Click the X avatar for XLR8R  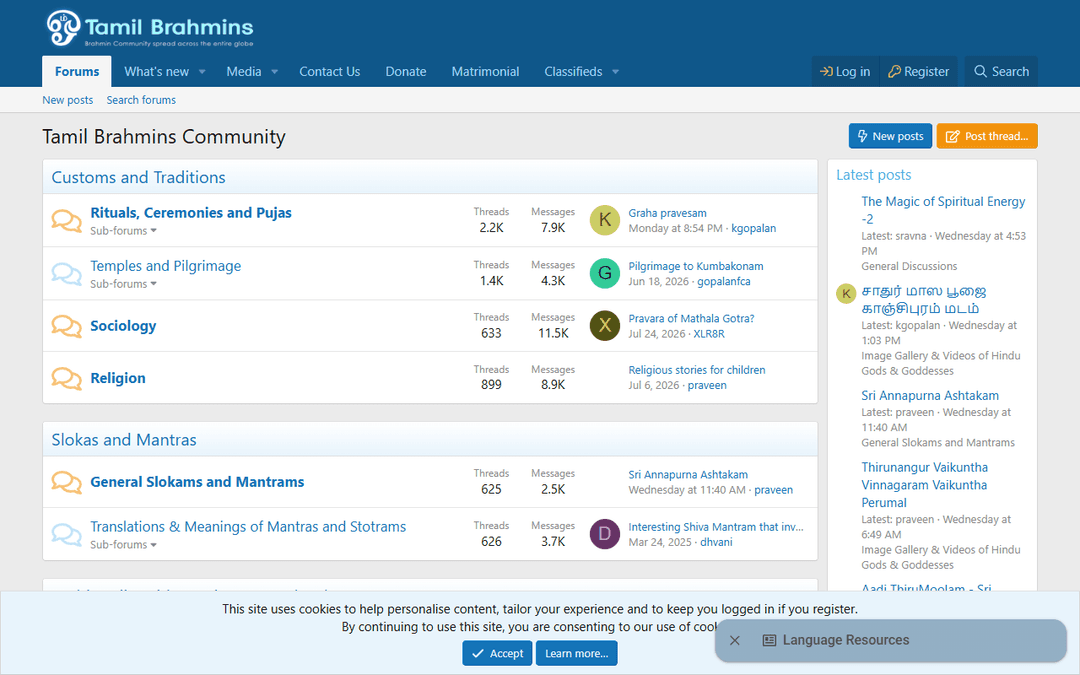(x=605, y=326)
